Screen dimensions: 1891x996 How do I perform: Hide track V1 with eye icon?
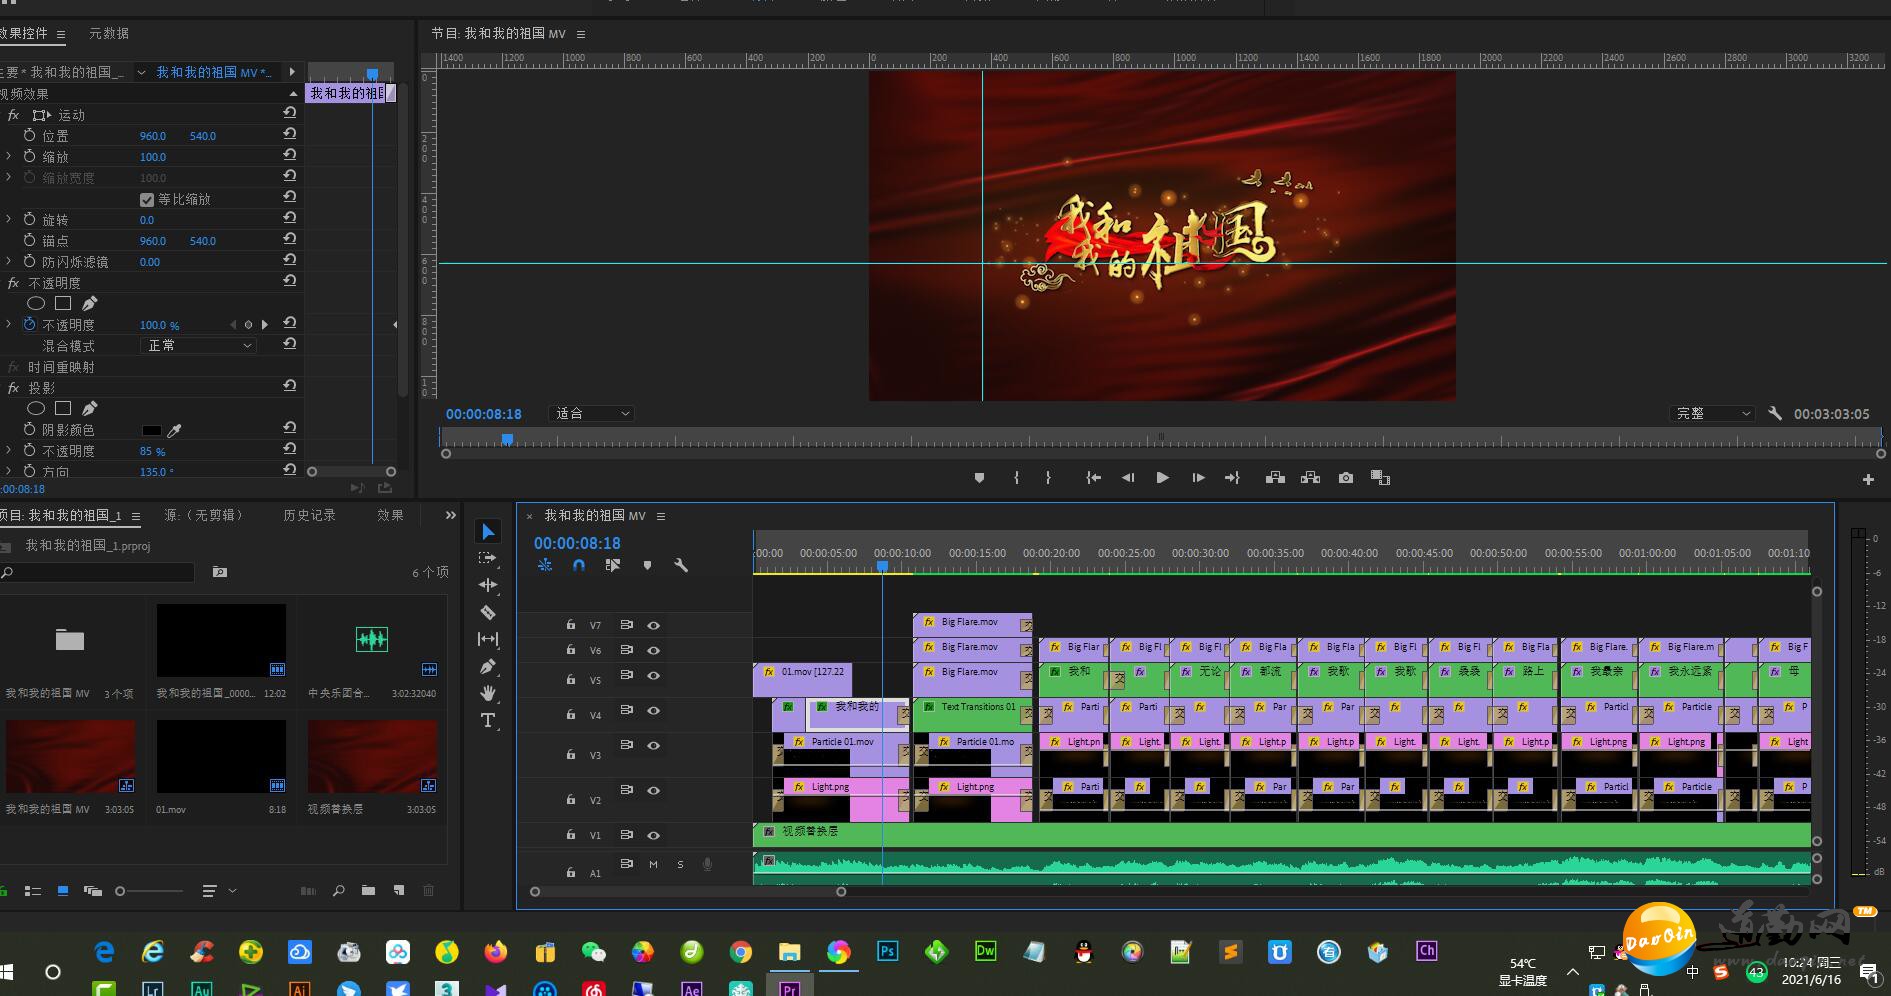pyautogui.click(x=653, y=835)
